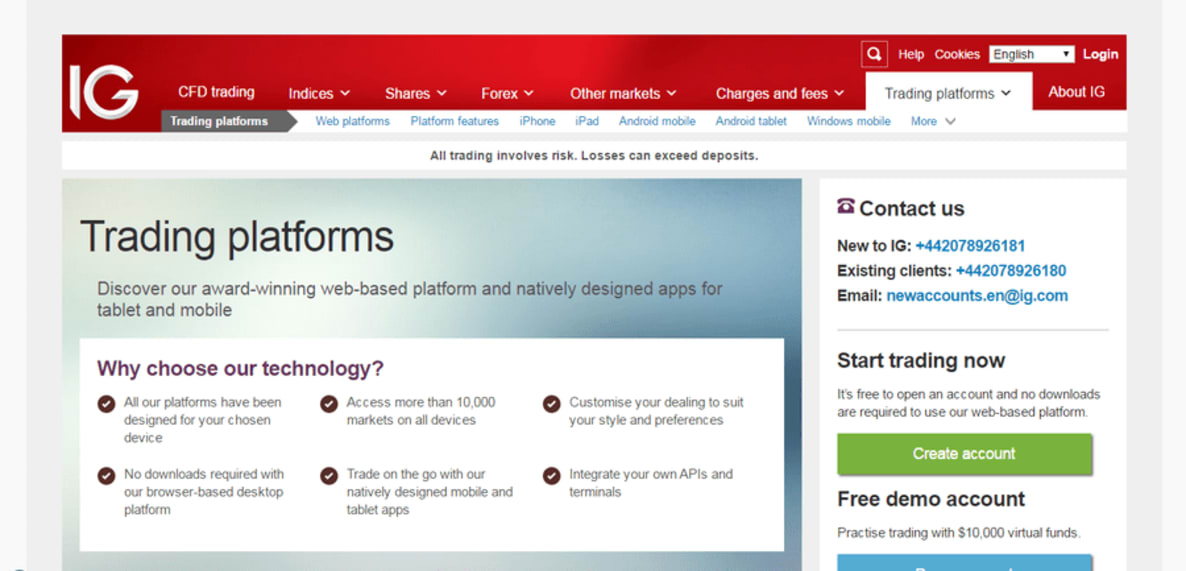Click the Login link
1186x571 pixels.
(x=1101, y=54)
